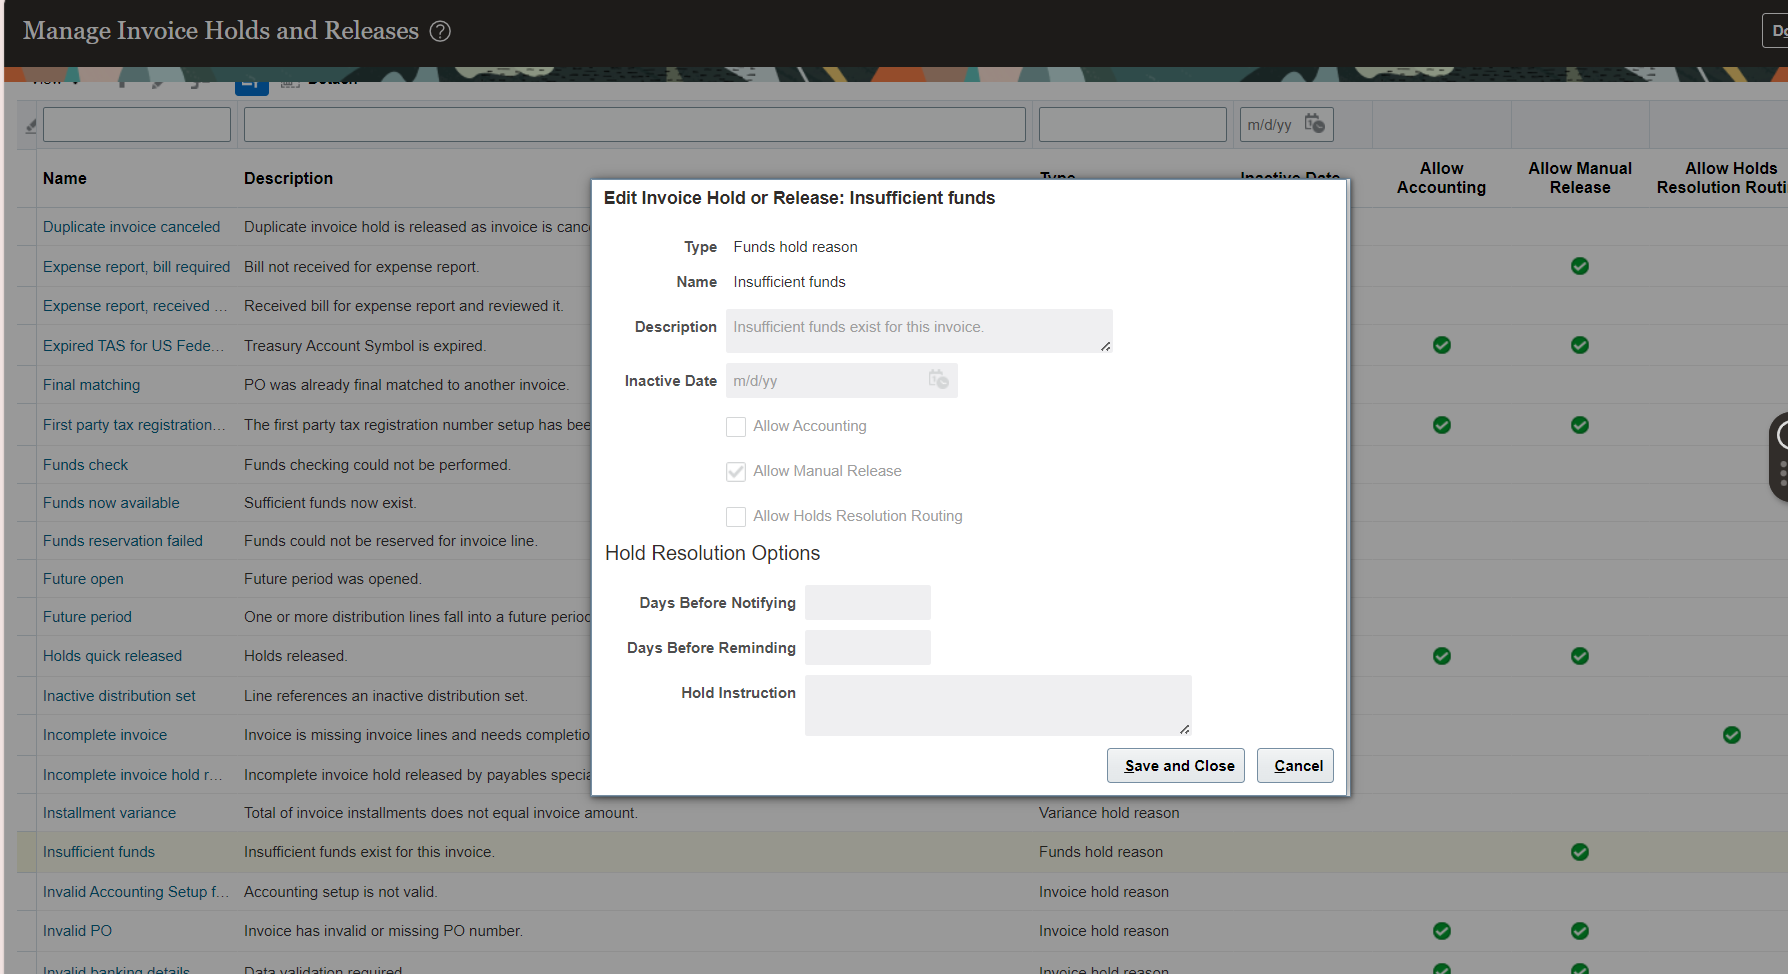1788x974 pixels.
Task: Click inside the Hold Instruction text area
Action: click(996, 704)
